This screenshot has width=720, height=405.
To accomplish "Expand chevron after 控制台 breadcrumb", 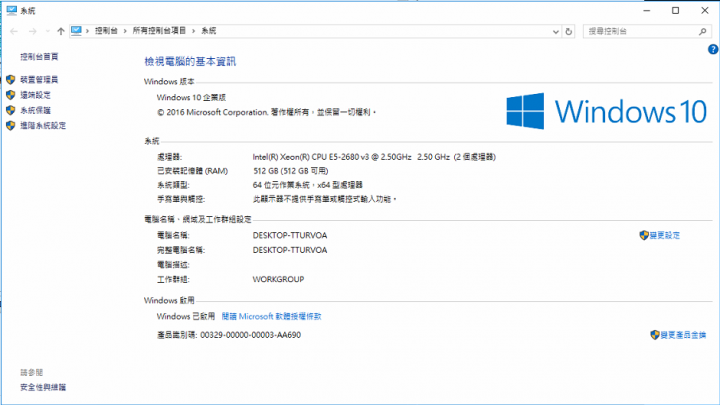I will point(125,31).
